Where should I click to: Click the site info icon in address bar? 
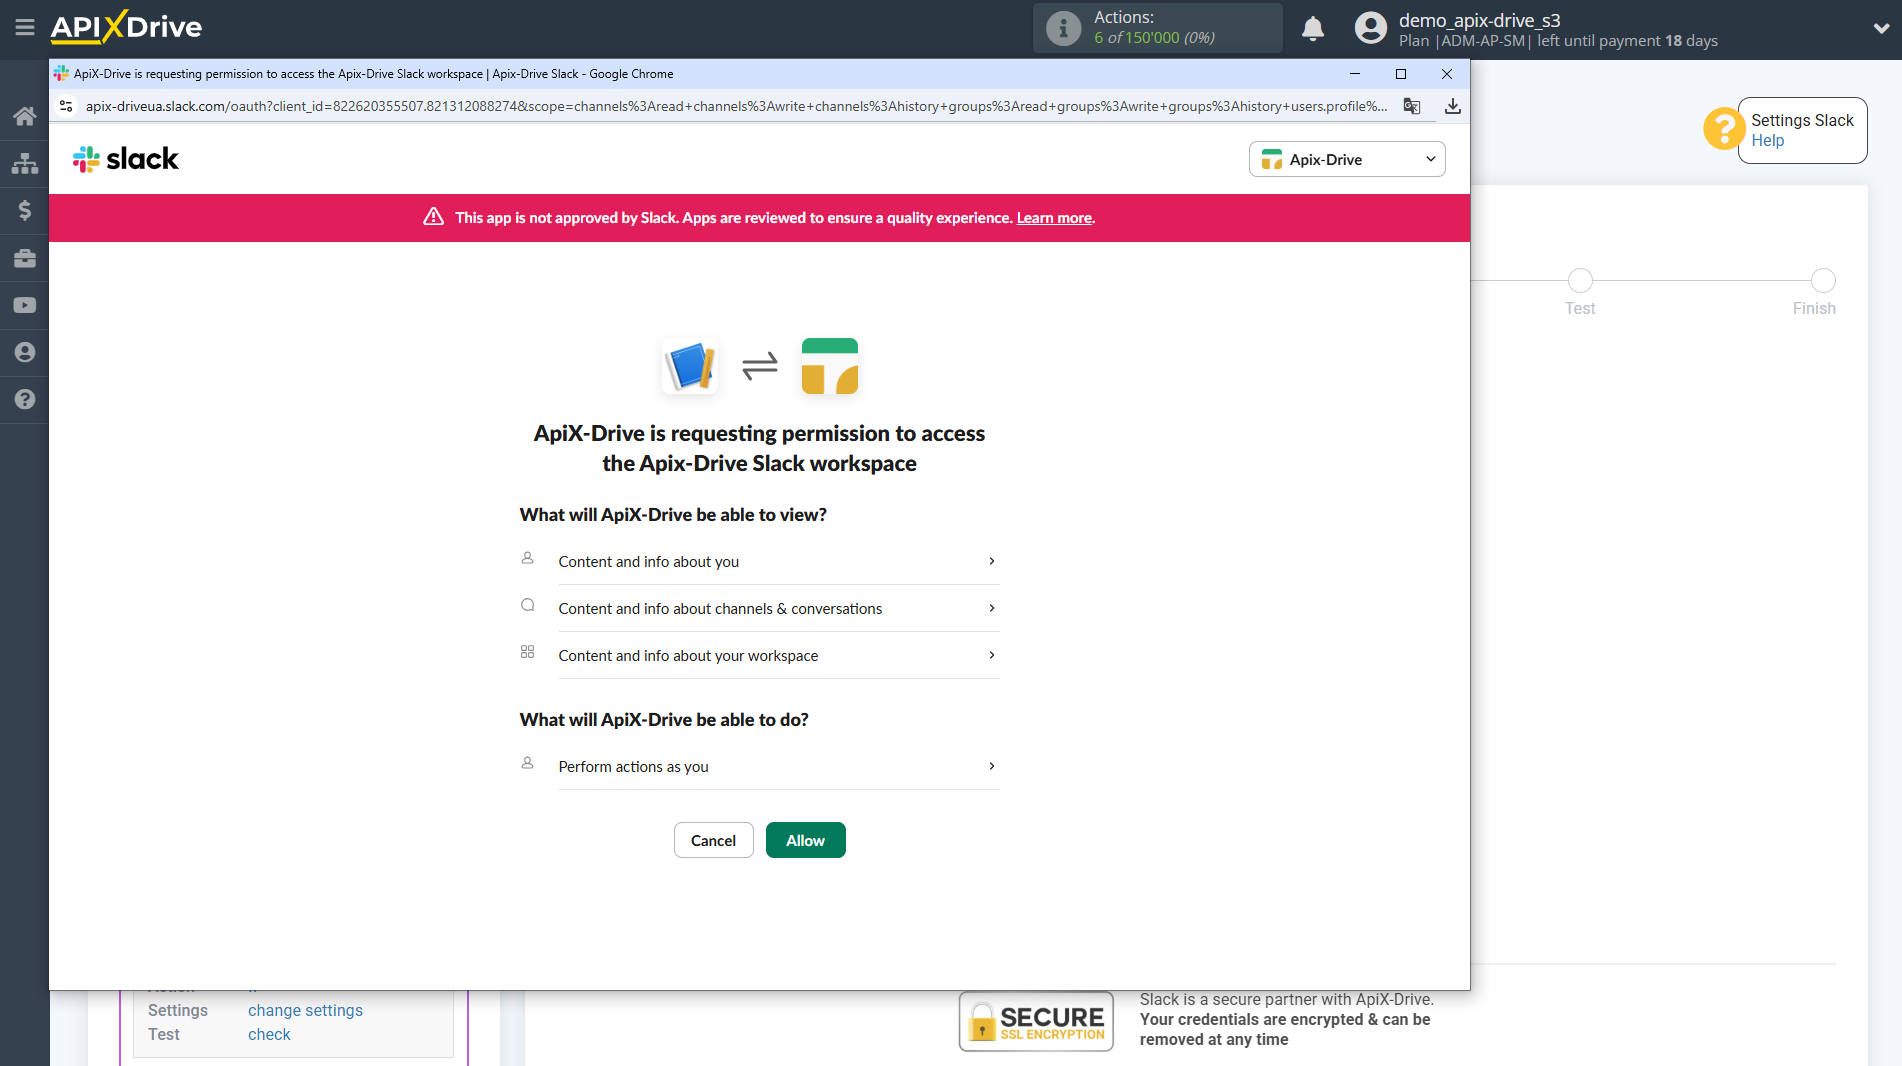[66, 106]
